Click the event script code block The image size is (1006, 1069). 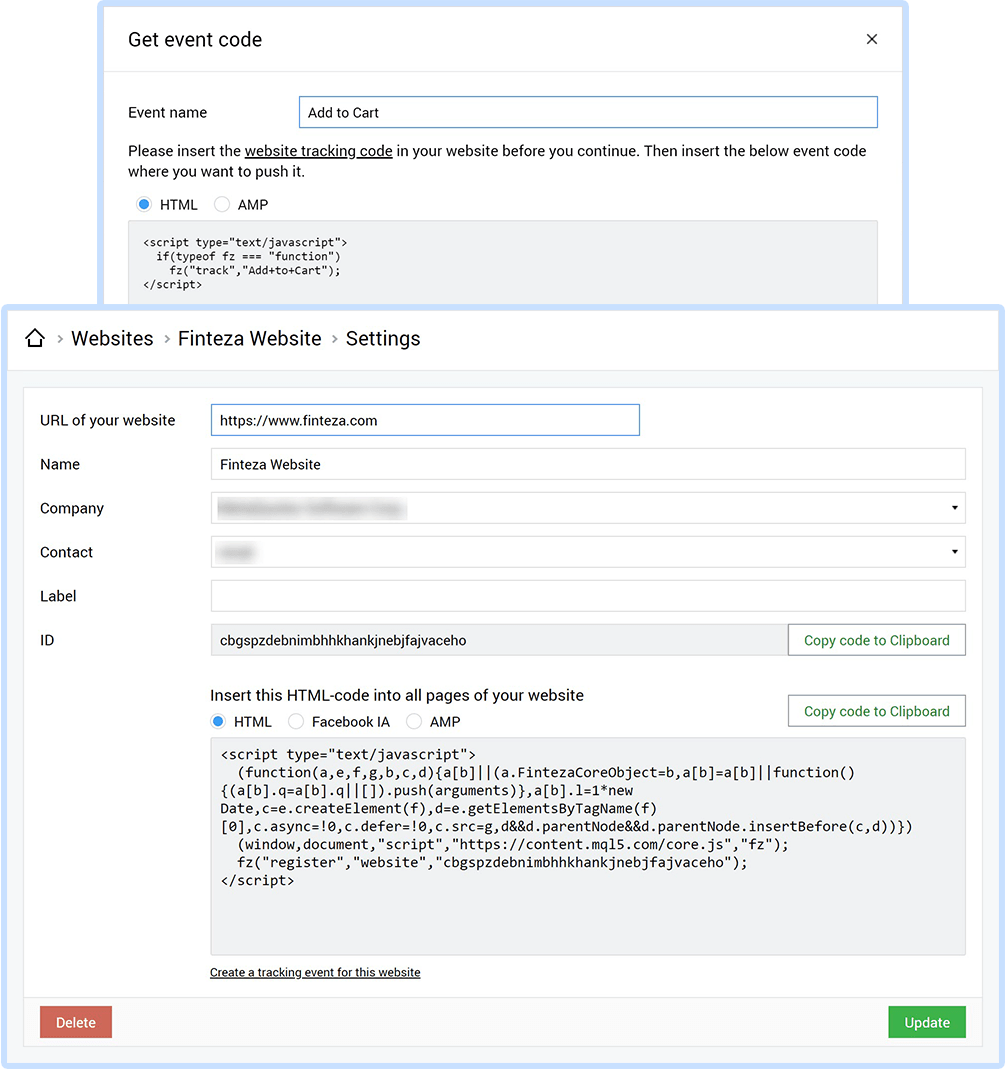click(x=503, y=262)
